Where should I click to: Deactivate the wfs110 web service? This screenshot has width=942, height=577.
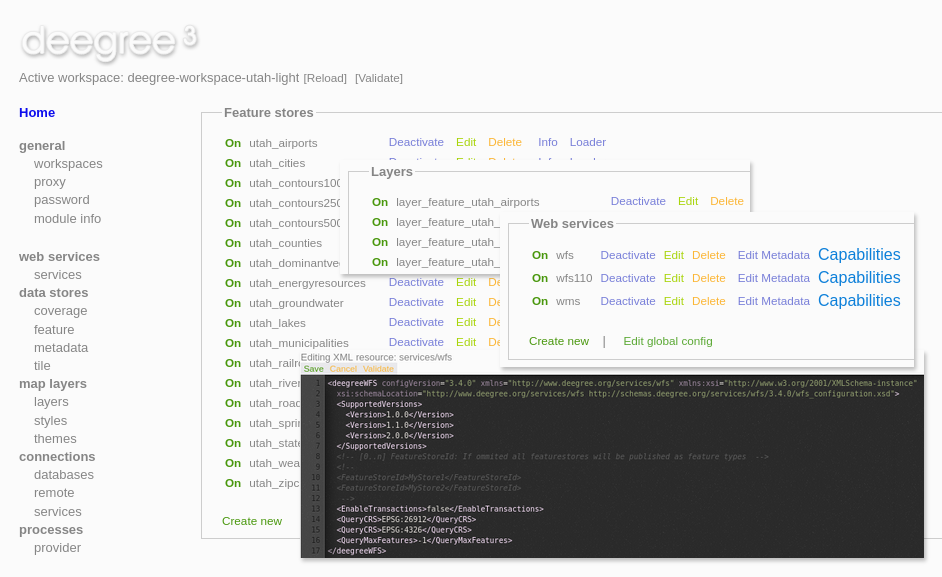click(628, 278)
